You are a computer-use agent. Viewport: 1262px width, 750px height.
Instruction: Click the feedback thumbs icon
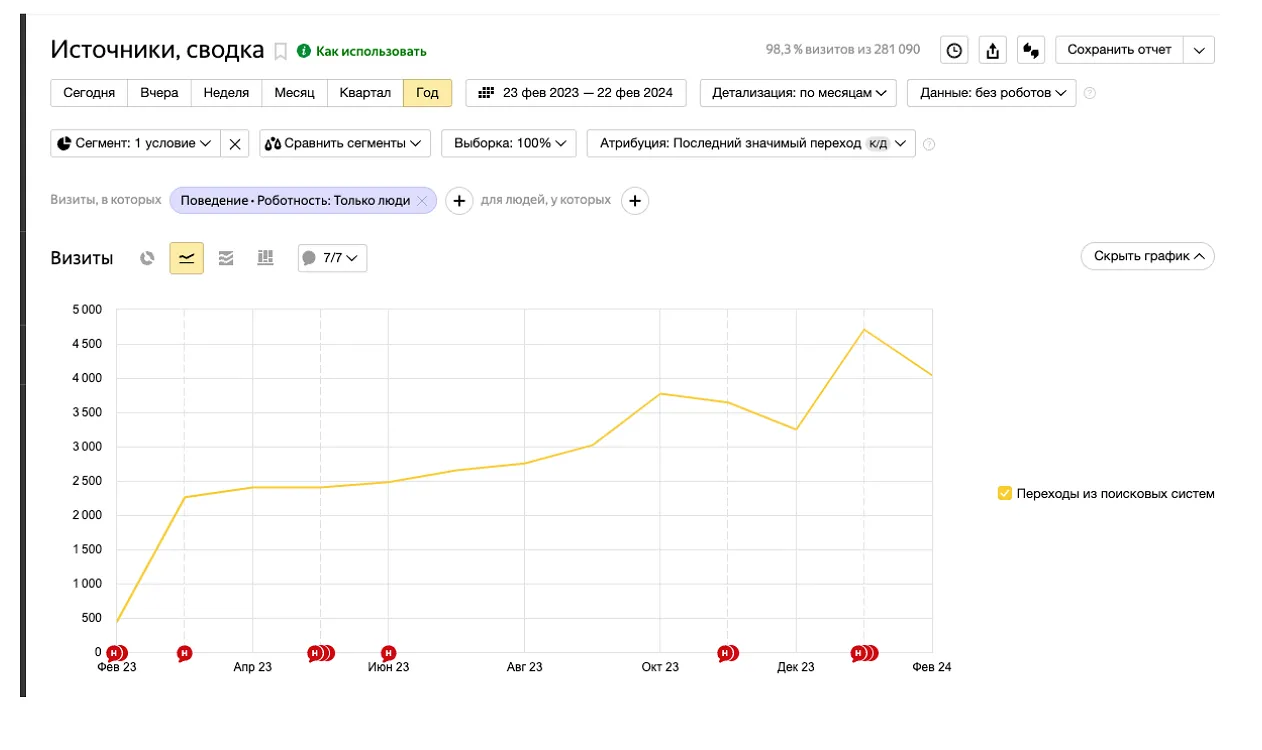pos(1031,50)
